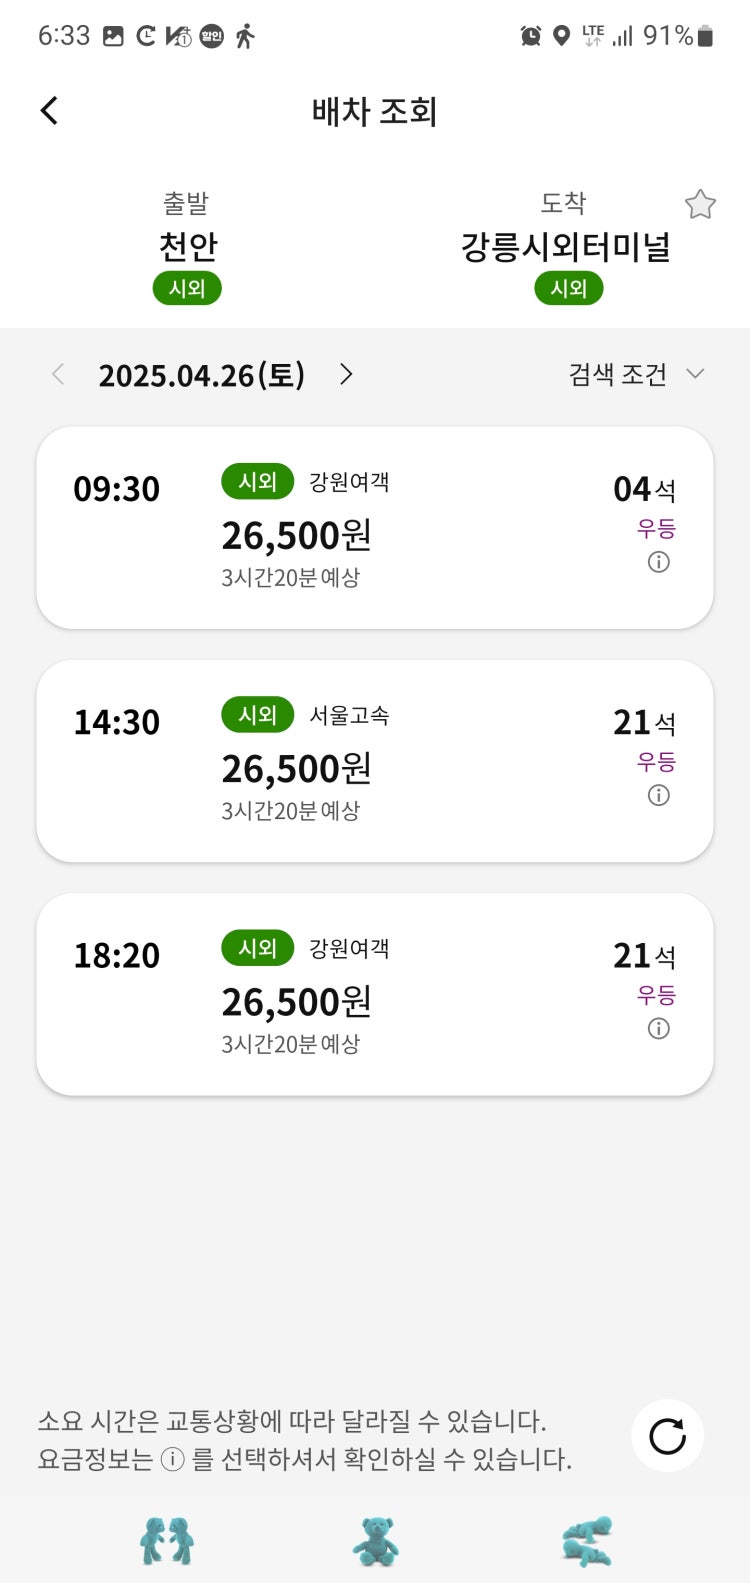The image size is (750, 1583).
Task: Tap the two teddy bears icon
Action: pos(166,1541)
